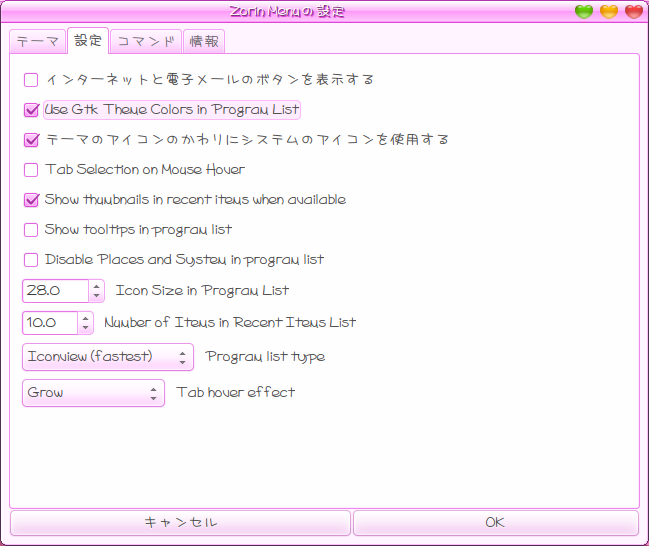Viewport: 649px width, 546px height.
Task: Check Disable Places and System in program list
Action: [31, 260]
